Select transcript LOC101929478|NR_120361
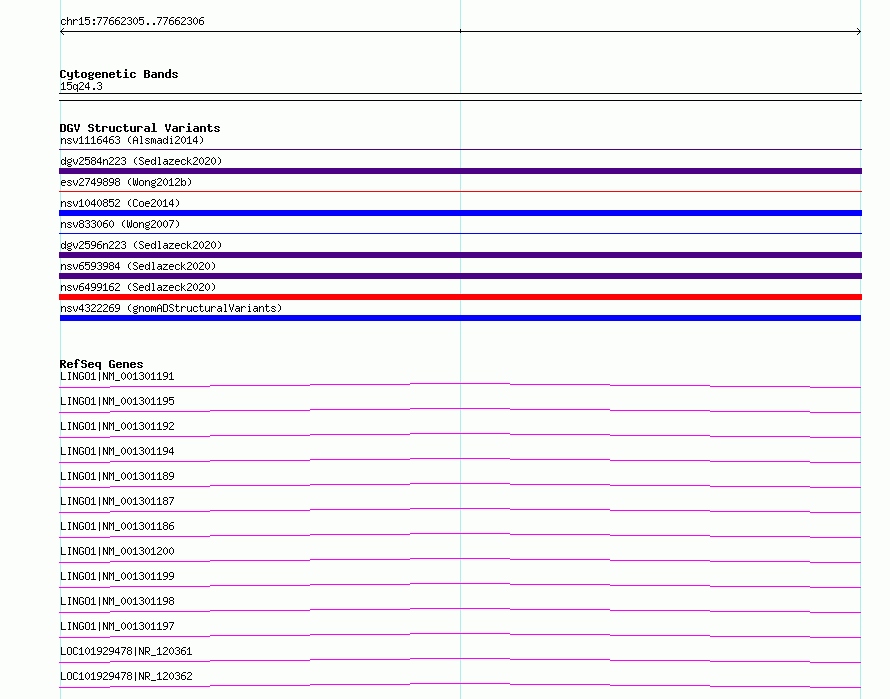Image resolution: width=890 pixels, height=699 pixels. (126, 651)
